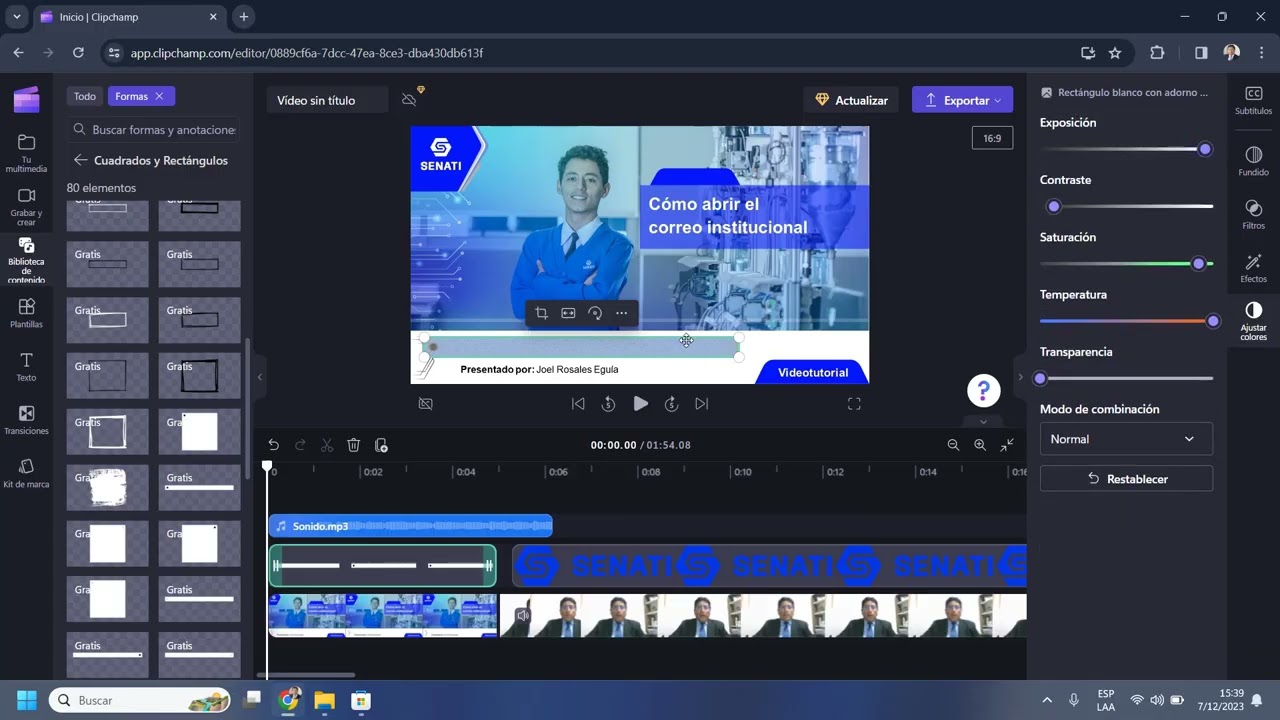Open more options in floating toolbar
The image size is (1280, 720).
coord(621,313)
